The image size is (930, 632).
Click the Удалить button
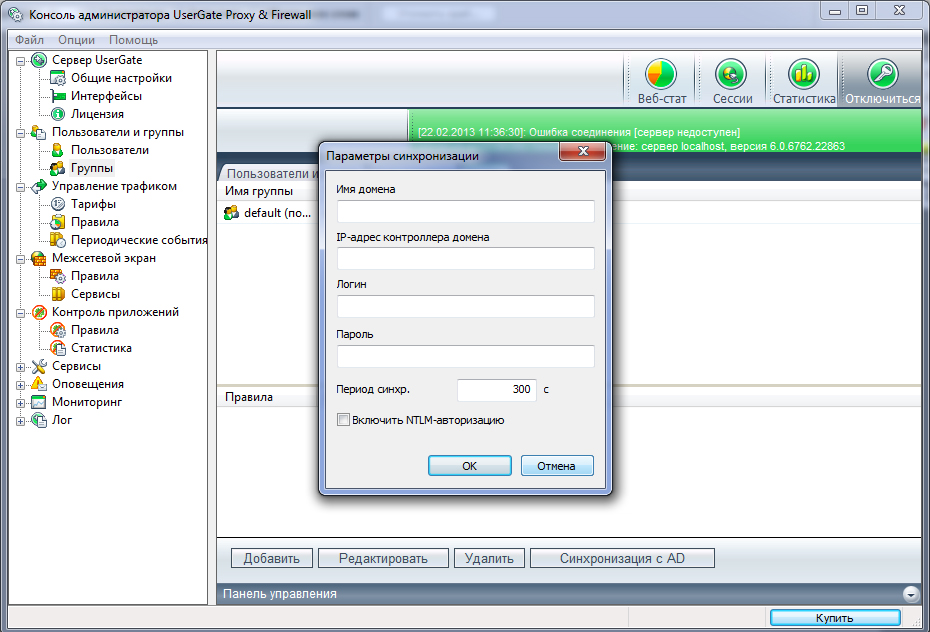pos(489,558)
